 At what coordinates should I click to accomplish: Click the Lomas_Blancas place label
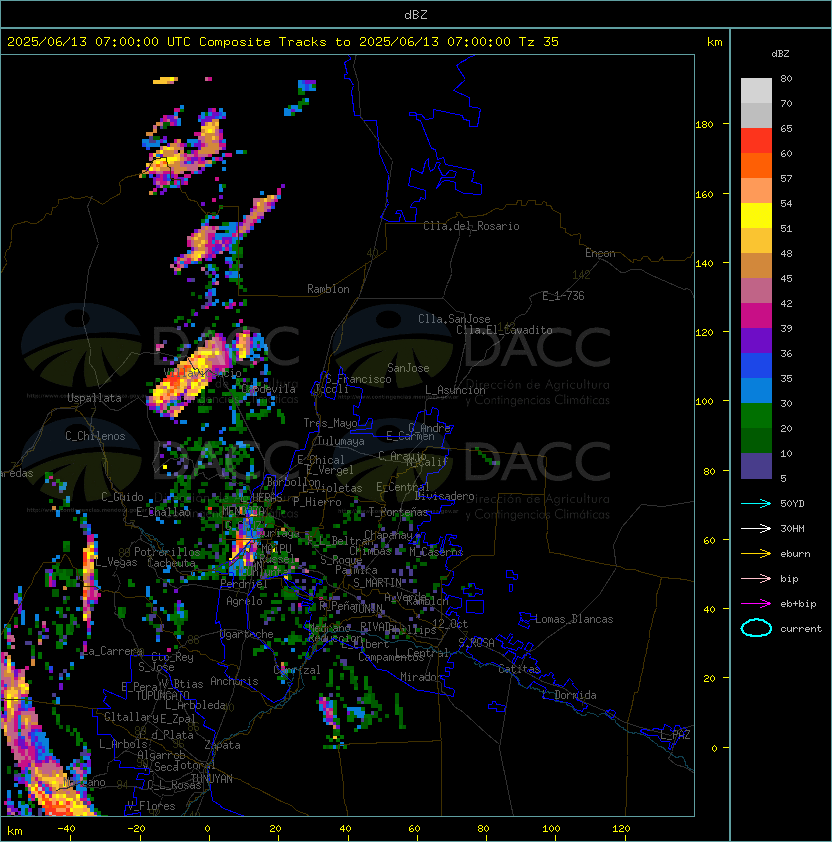(x=574, y=619)
